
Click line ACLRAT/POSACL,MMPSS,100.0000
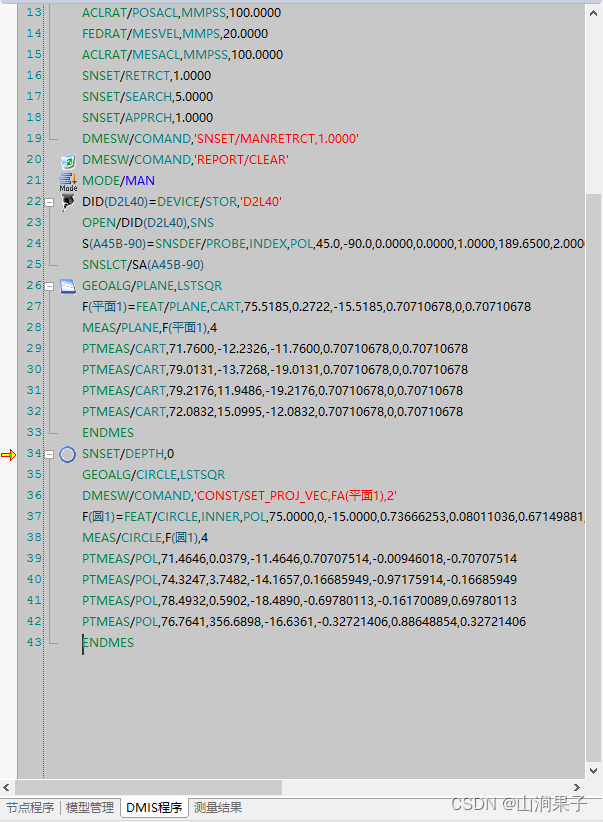pyautogui.click(x=181, y=13)
